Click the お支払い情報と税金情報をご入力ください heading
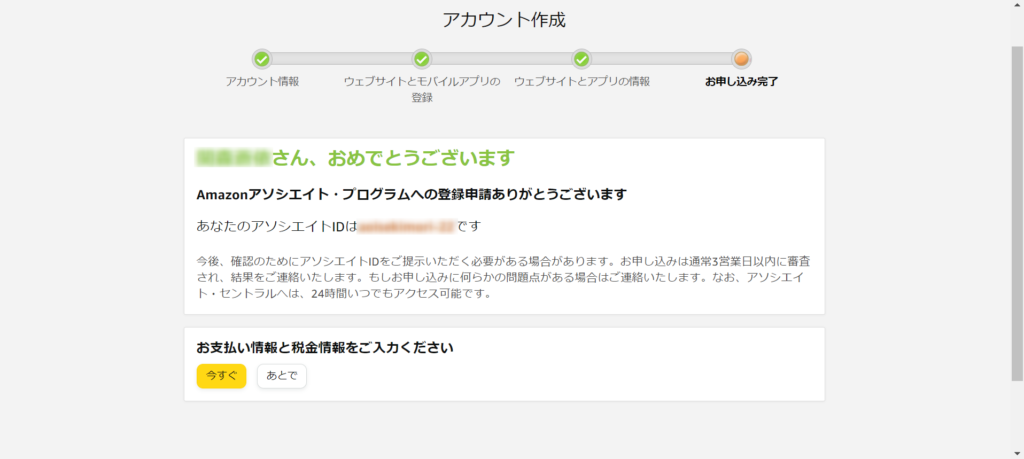 325,348
